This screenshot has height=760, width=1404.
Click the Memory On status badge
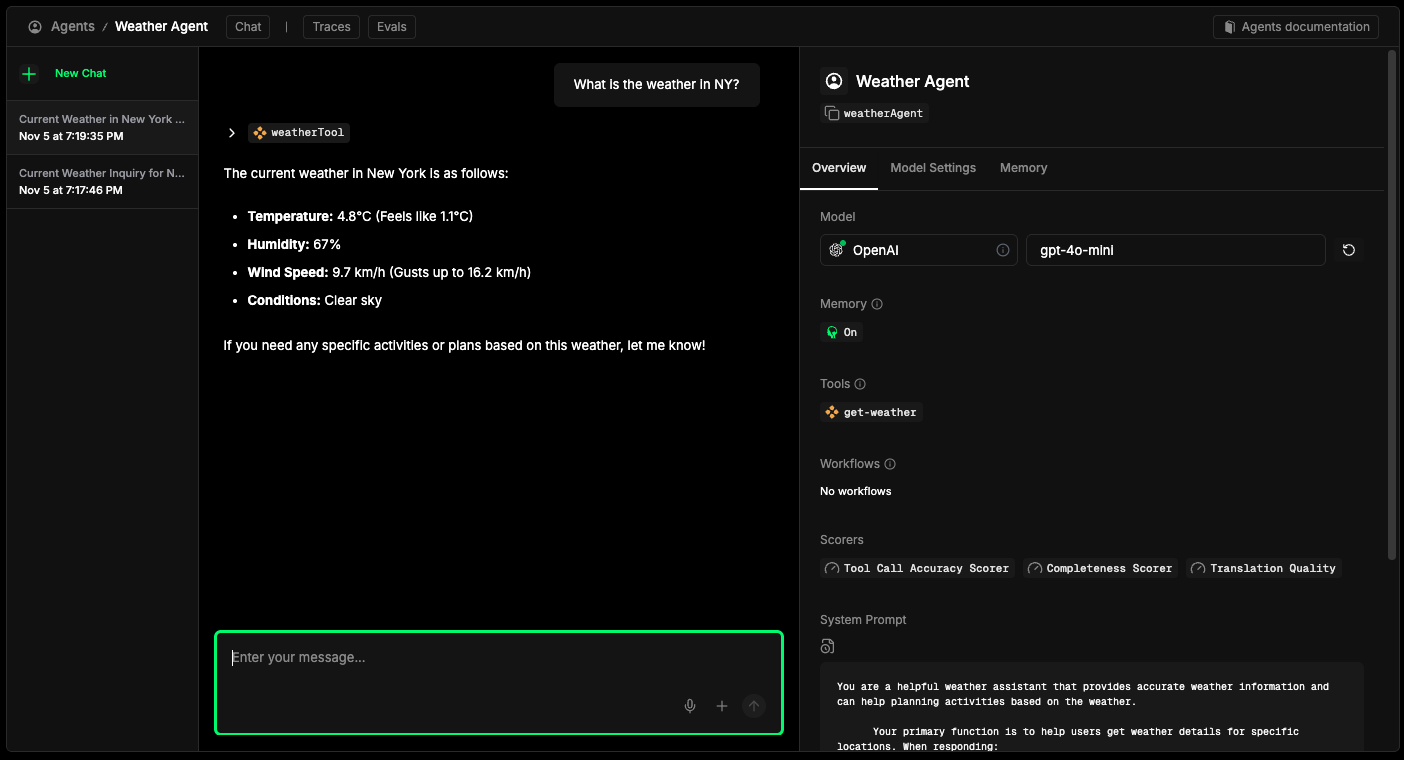point(841,332)
